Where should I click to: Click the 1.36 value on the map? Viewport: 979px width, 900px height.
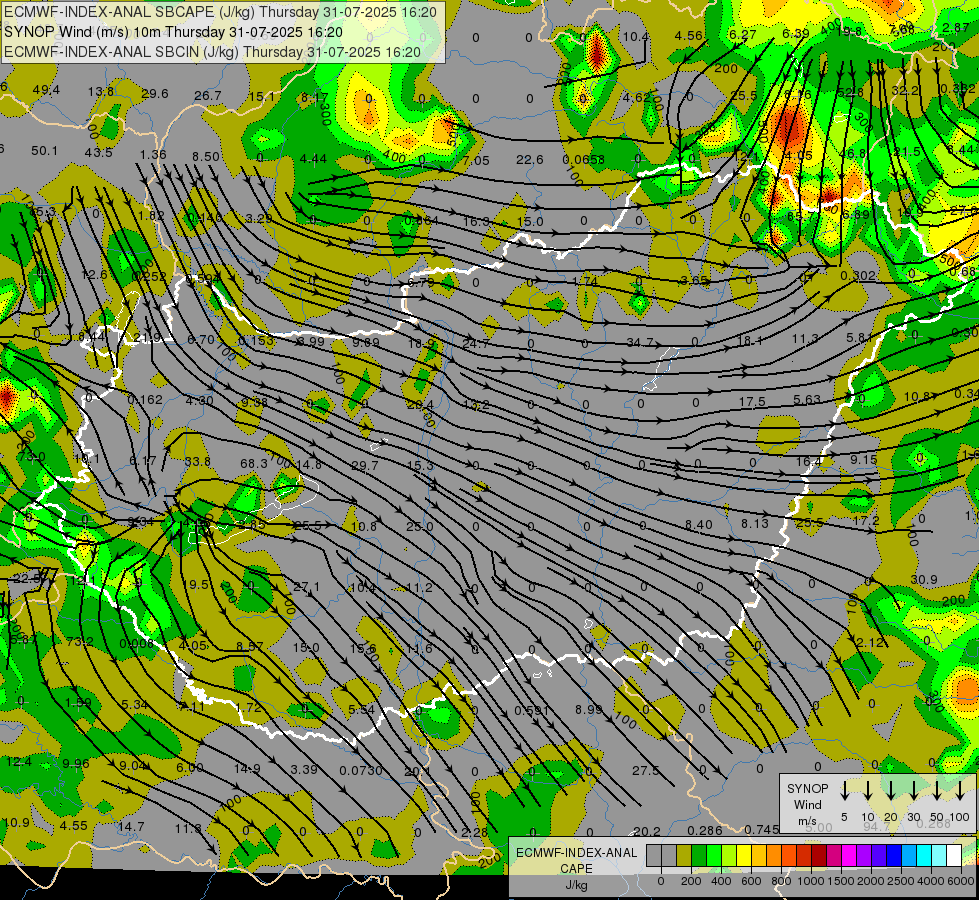coord(153,154)
